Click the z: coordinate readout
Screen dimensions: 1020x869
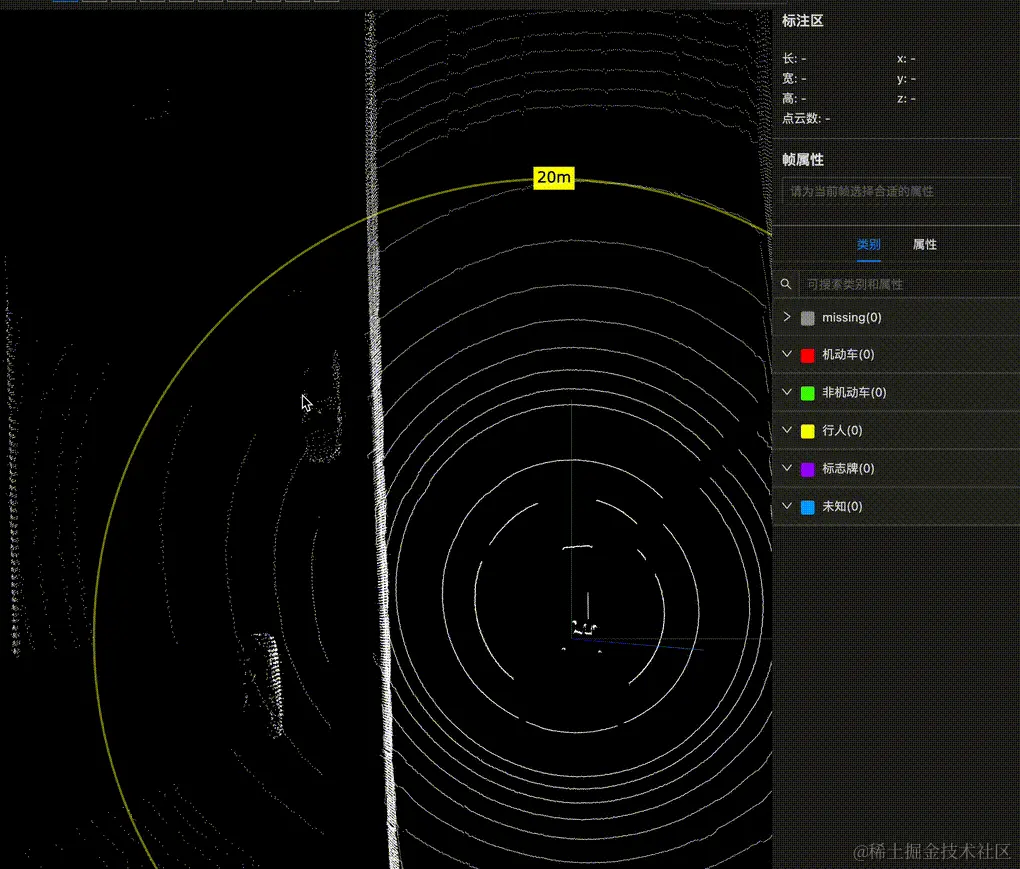[x=906, y=98]
